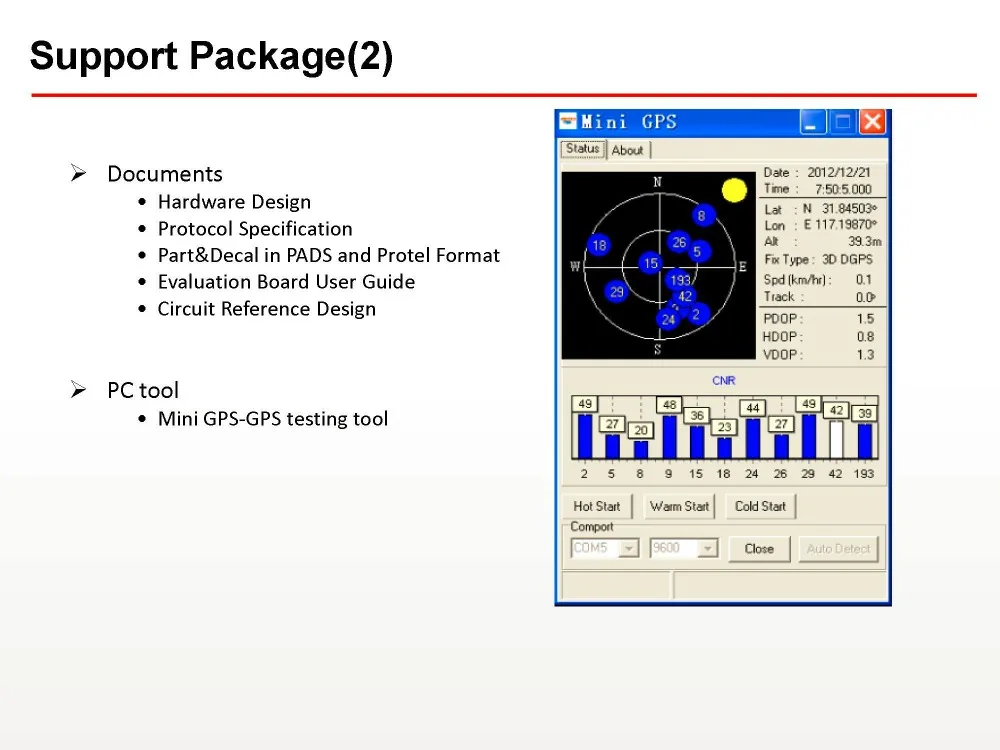Click the CNR value label 44

753,408
